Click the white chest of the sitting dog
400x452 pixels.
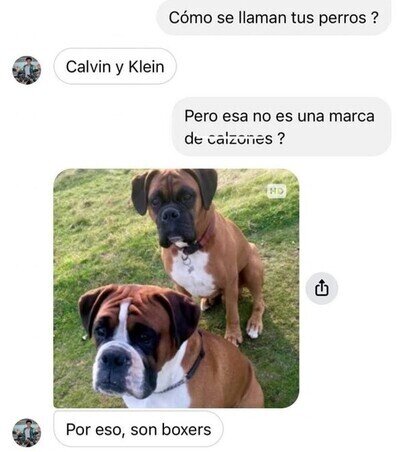(x=193, y=275)
